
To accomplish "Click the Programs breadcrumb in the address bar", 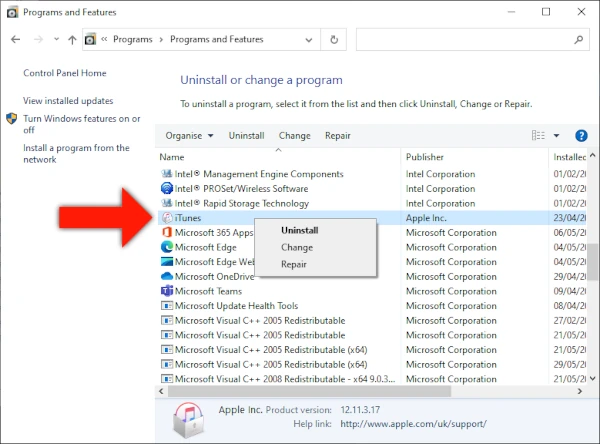I will [133, 39].
